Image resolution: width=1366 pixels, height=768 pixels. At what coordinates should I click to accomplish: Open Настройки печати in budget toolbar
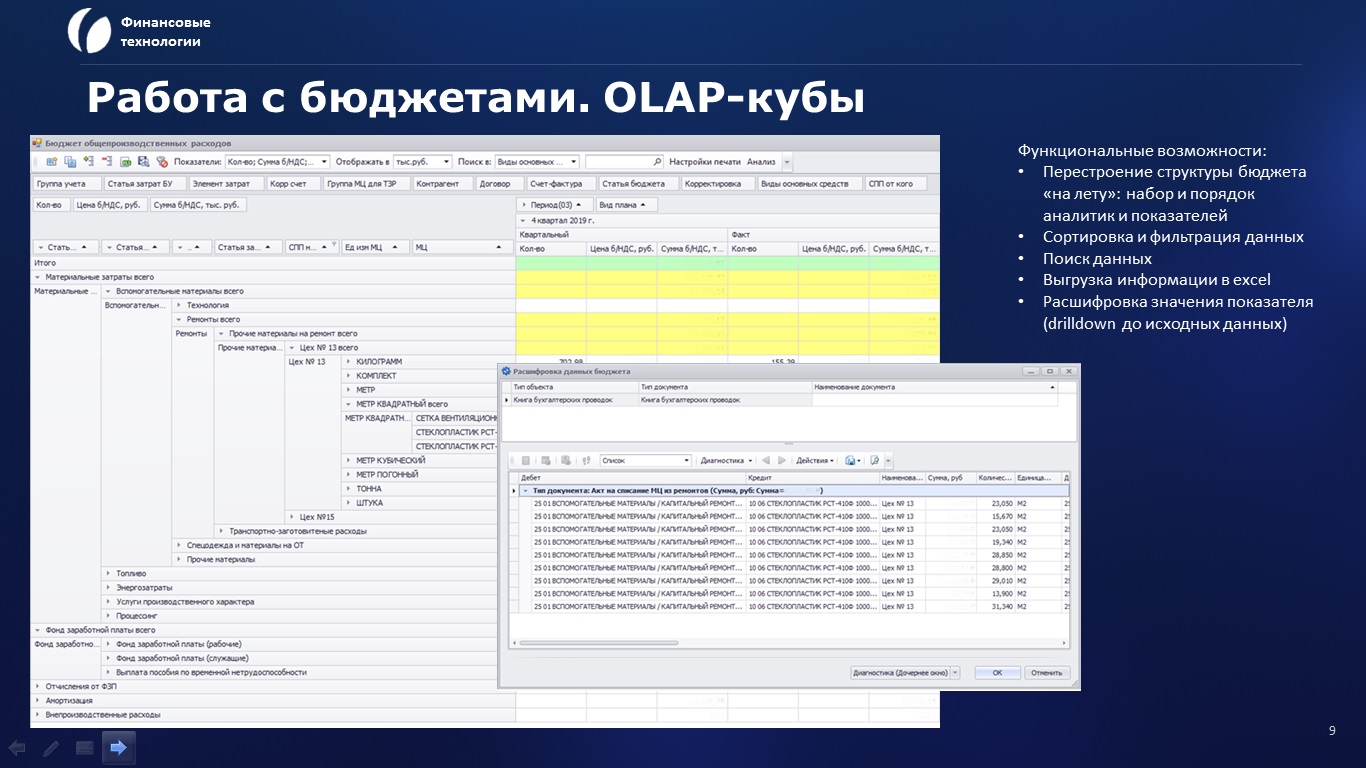pos(705,161)
